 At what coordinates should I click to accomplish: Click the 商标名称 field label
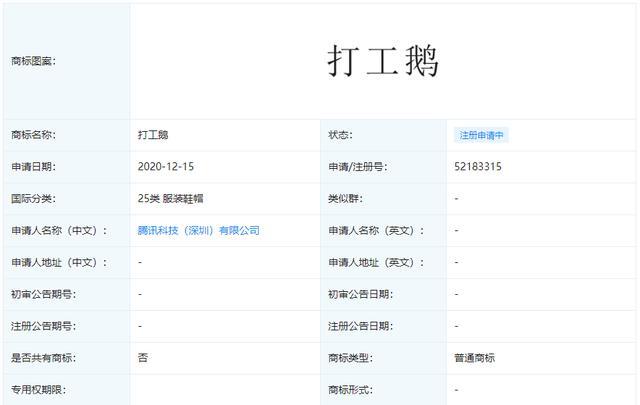tap(33, 135)
